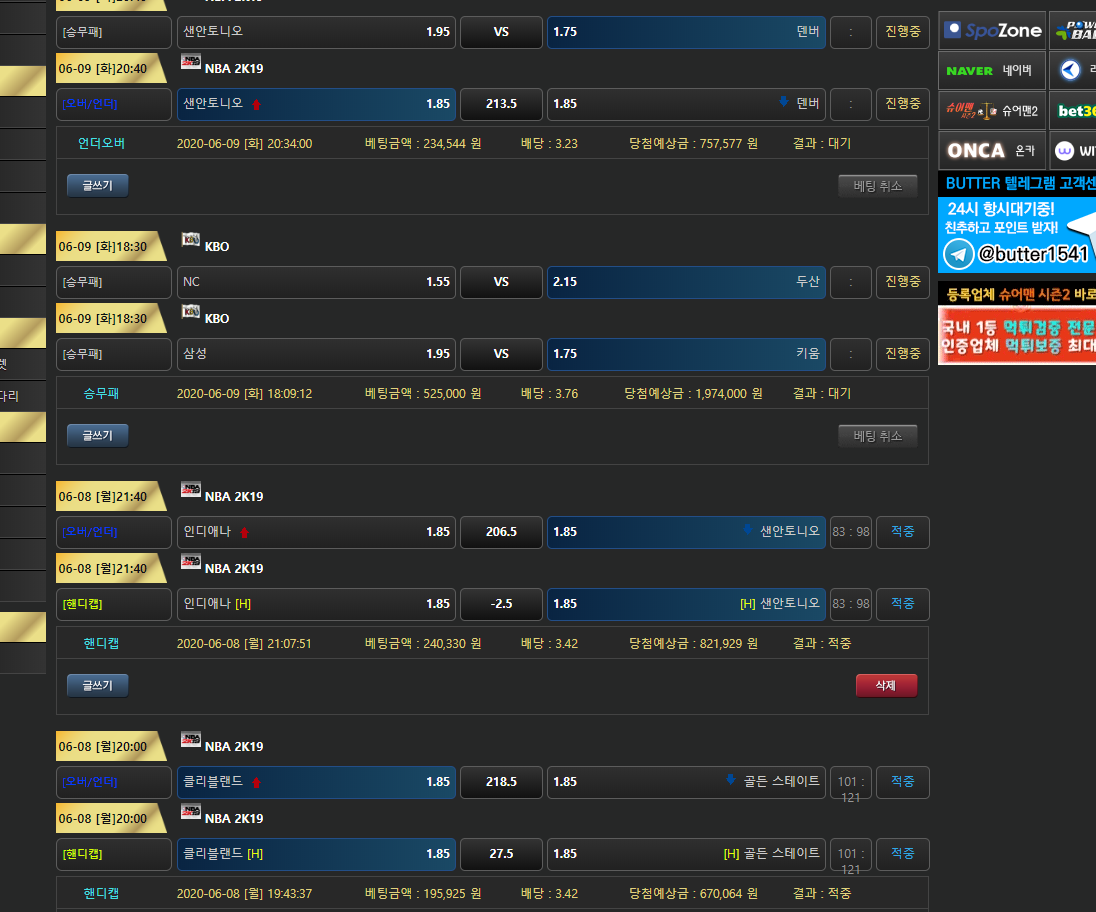Image resolution: width=1096 pixels, height=912 pixels.
Task: Click the red up arrow next to 인디애나
Action: coord(244,532)
